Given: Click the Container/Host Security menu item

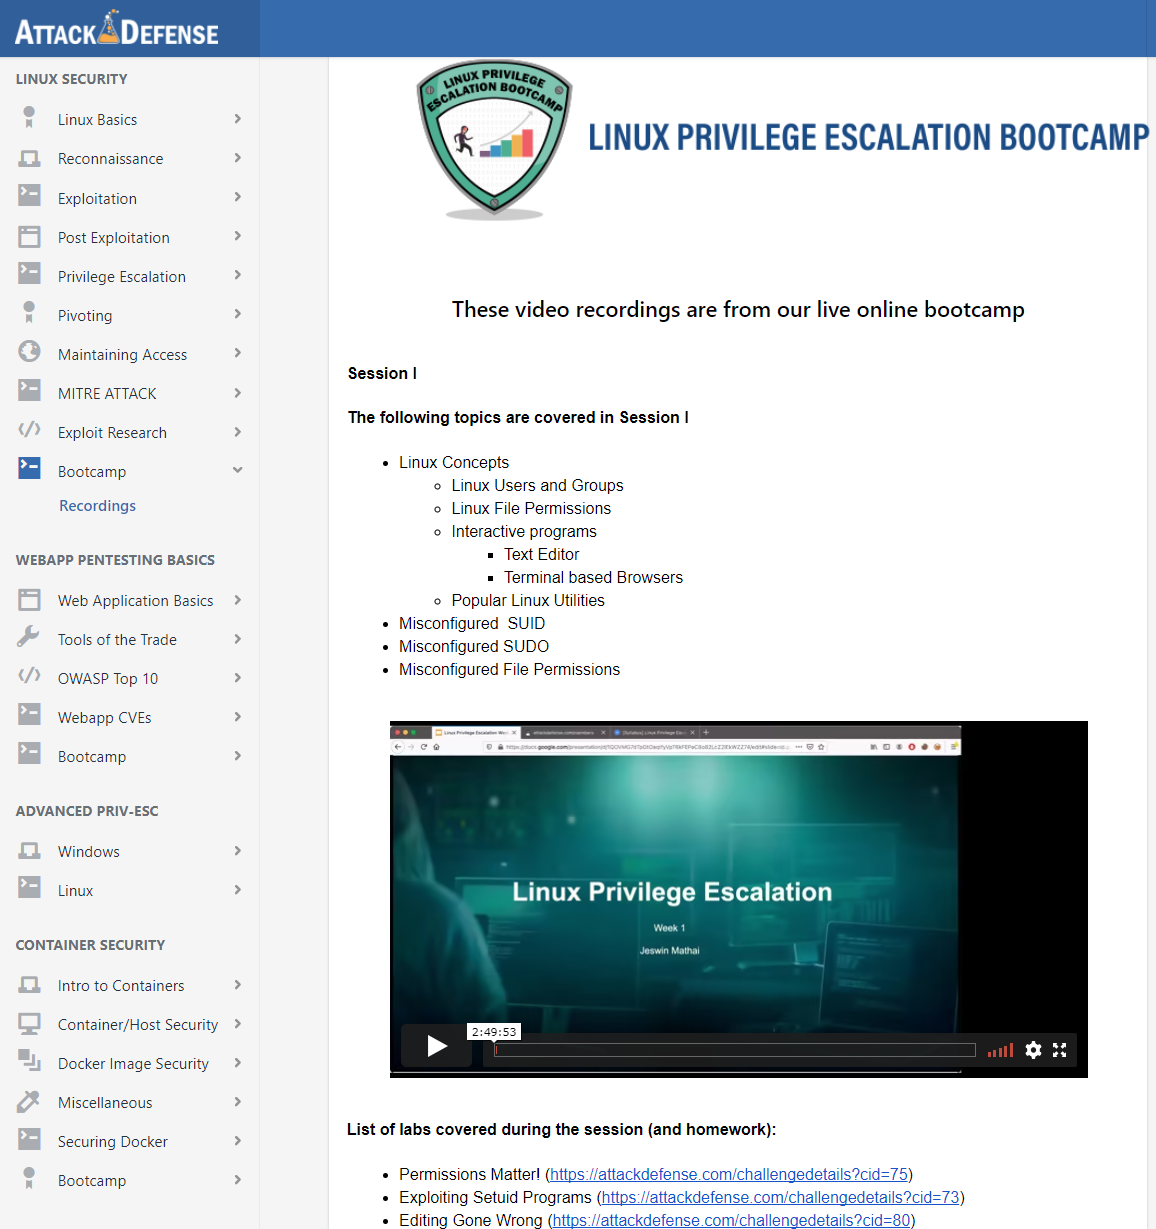Looking at the screenshot, I should tap(138, 1025).
